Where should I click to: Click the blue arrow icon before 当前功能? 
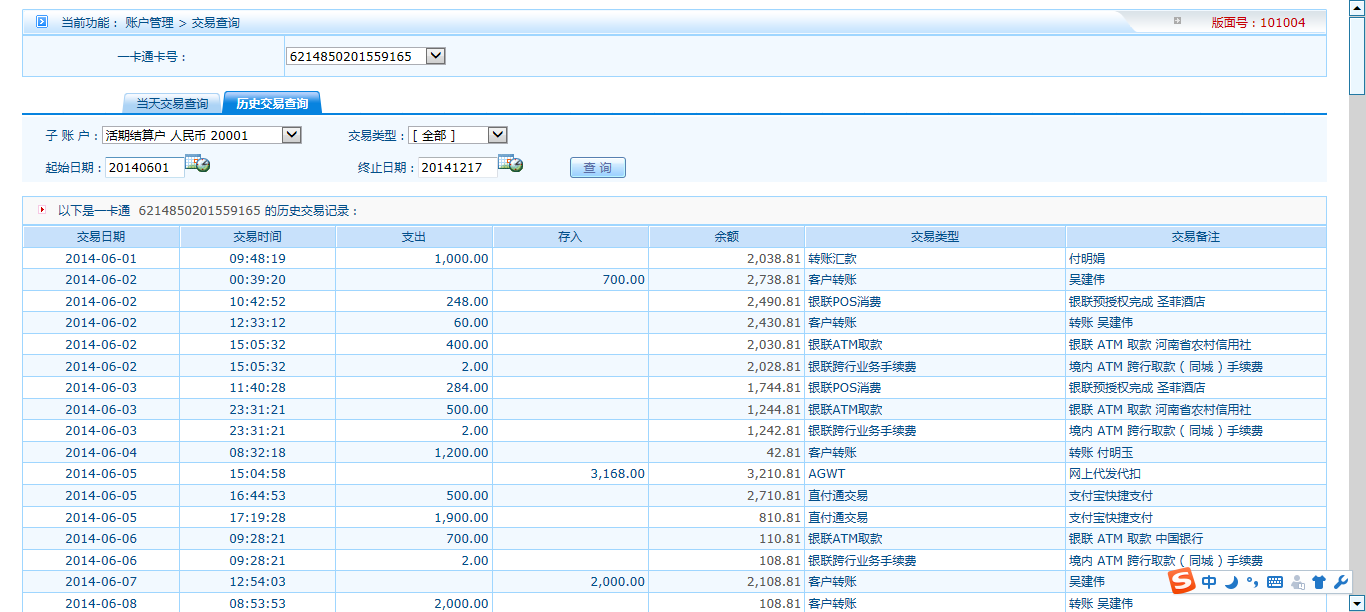tap(42, 21)
